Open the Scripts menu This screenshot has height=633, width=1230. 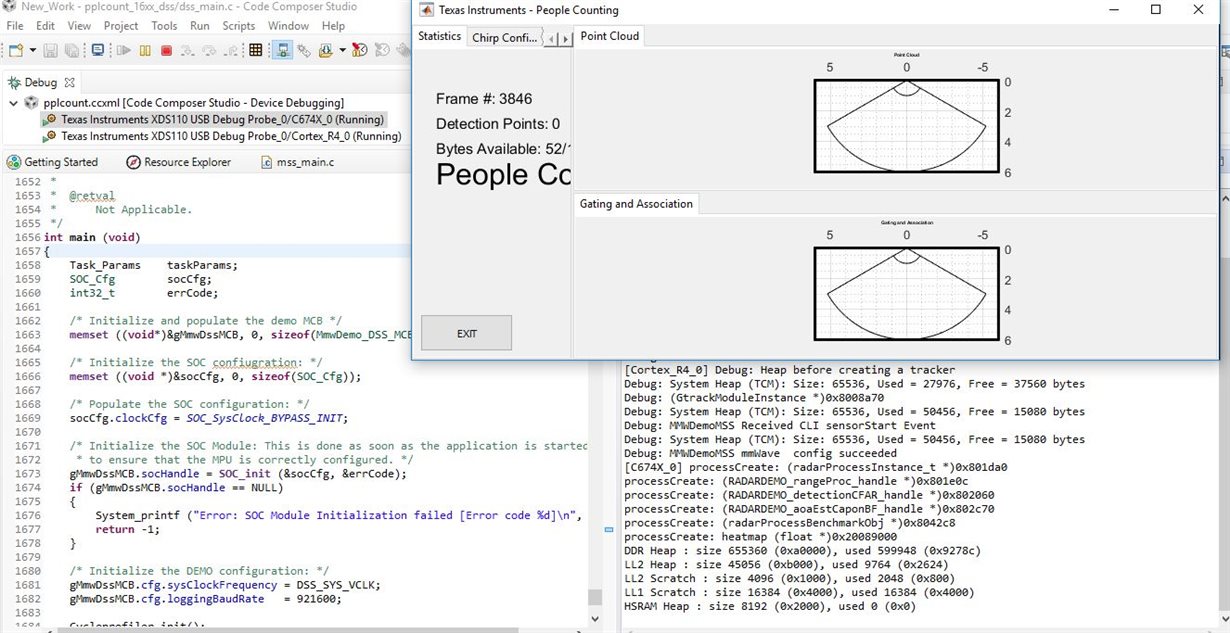[x=239, y=25]
